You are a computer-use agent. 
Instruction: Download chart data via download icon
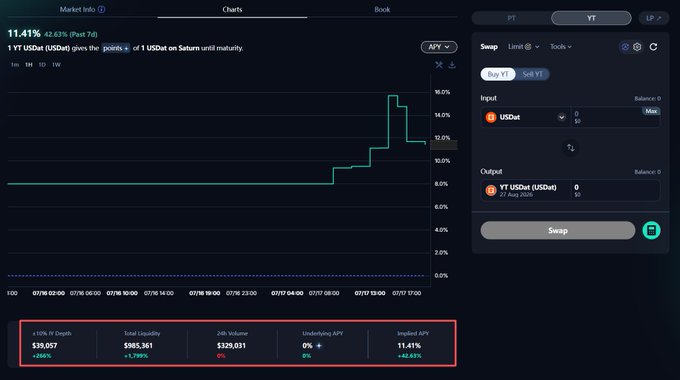[x=452, y=65]
